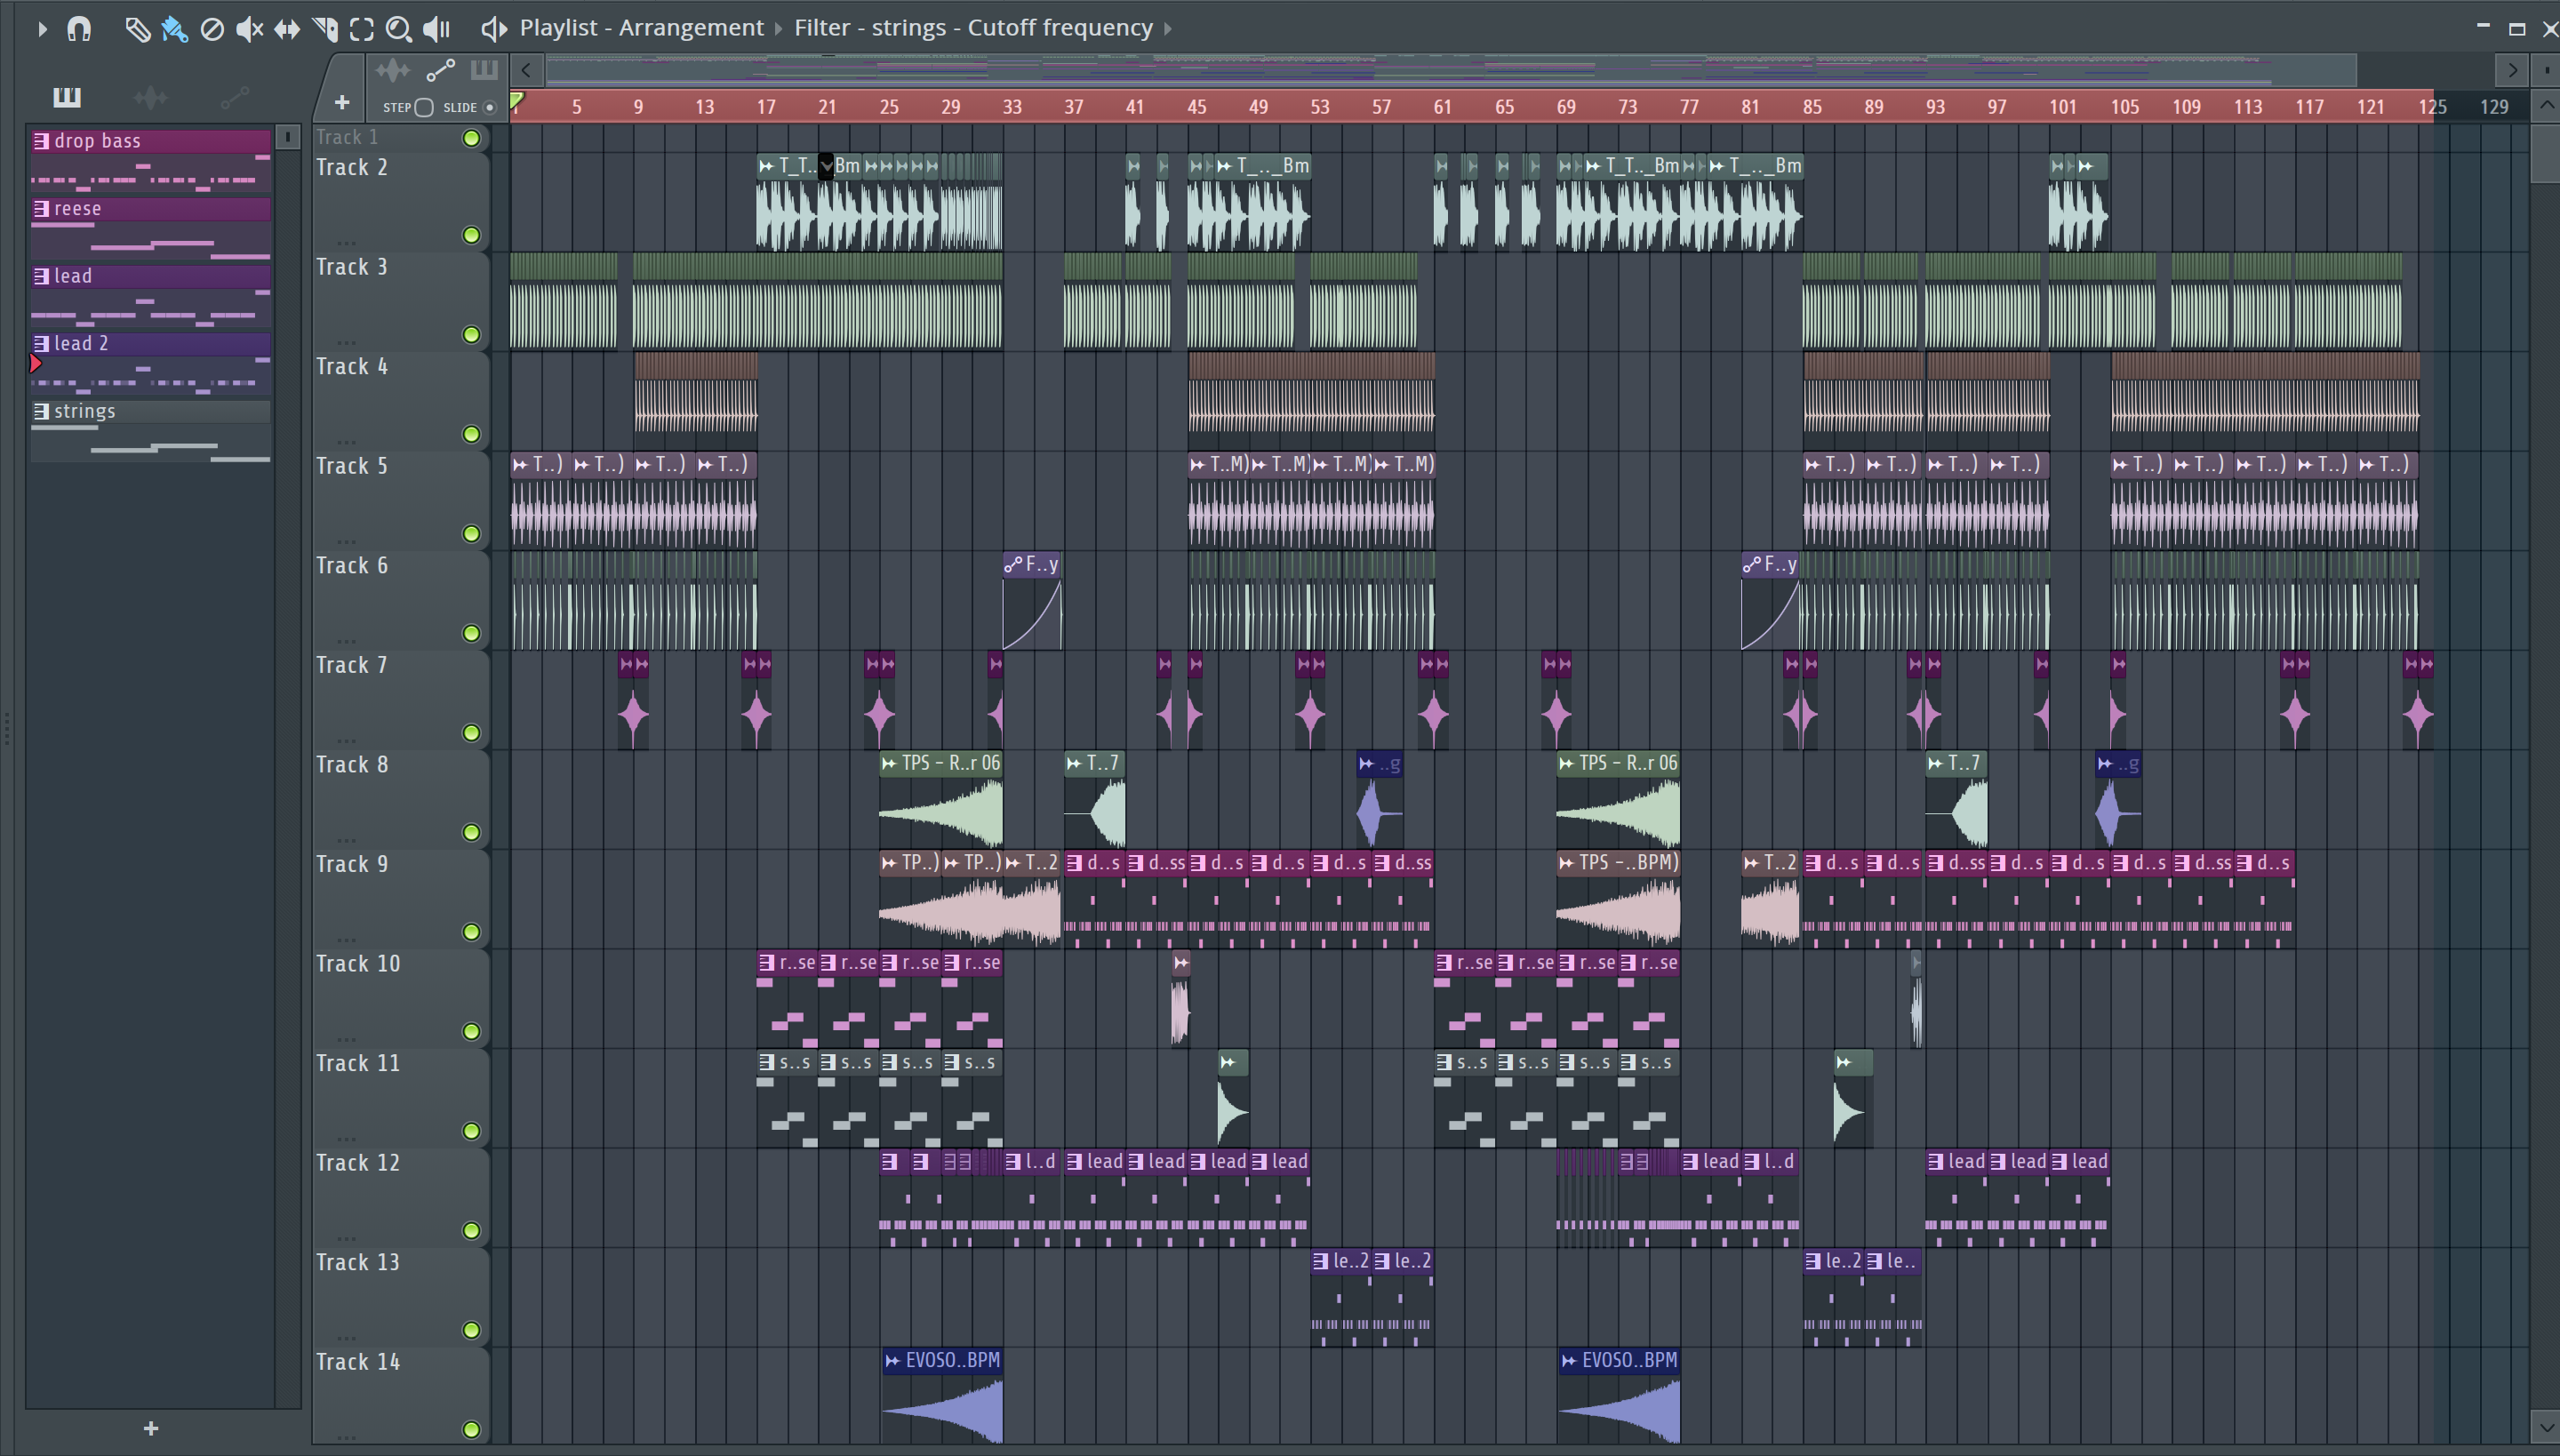This screenshot has height=1456, width=2560.
Task: Select the Slip tool
Action: point(287,29)
